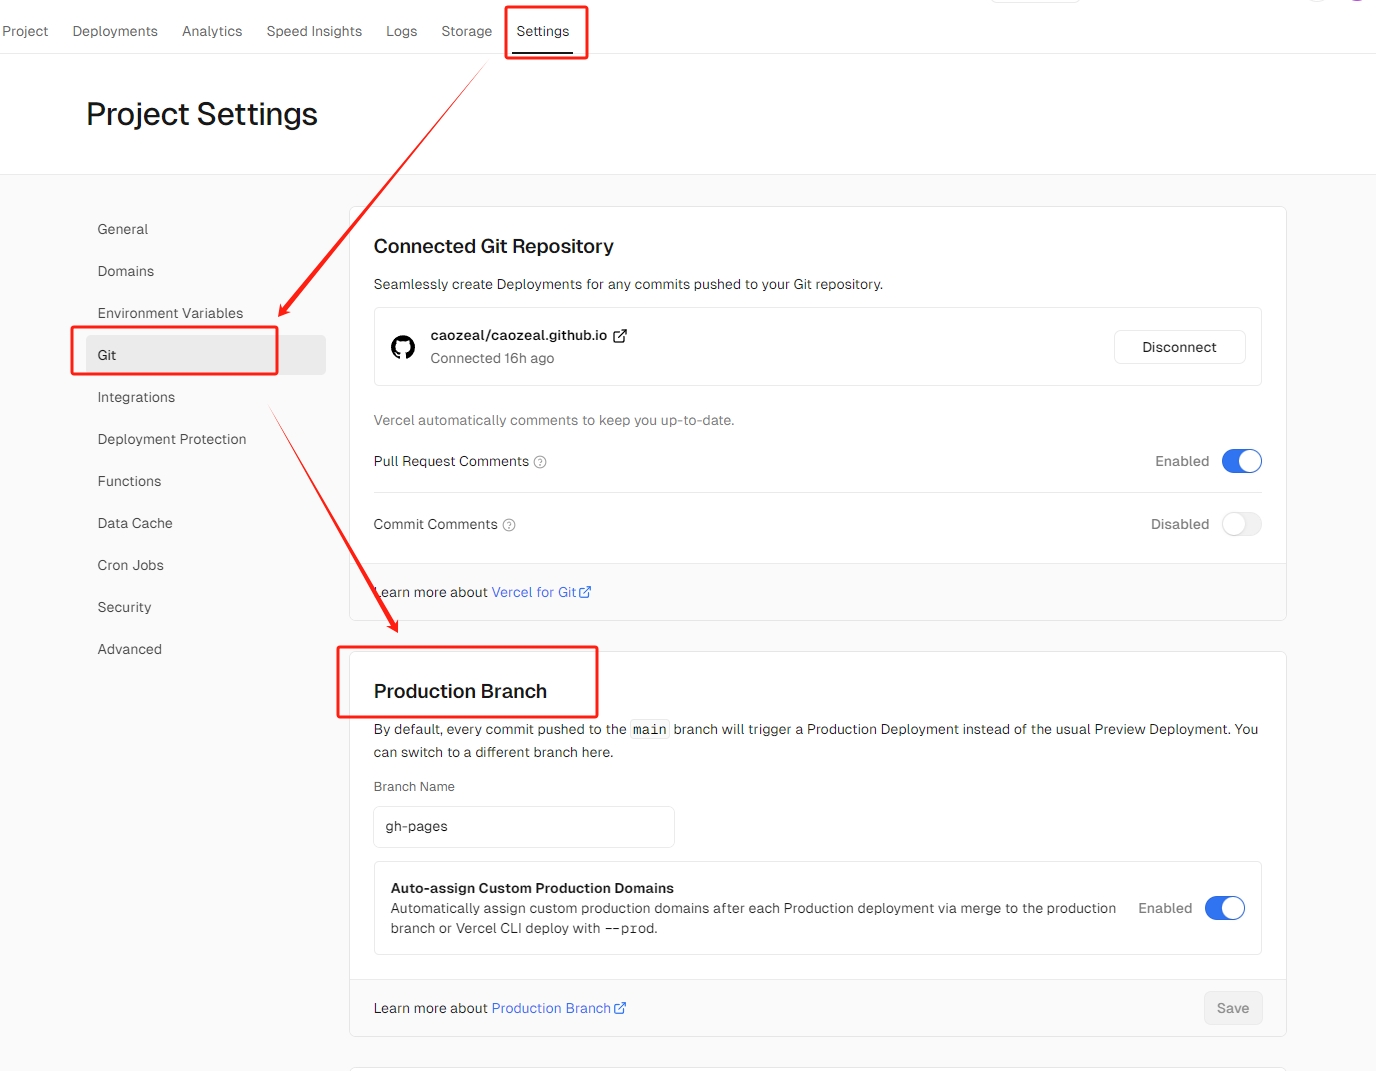Click external link icon after Production Branch link
Viewport: 1376px width, 1071px height.
point(620,1008)
